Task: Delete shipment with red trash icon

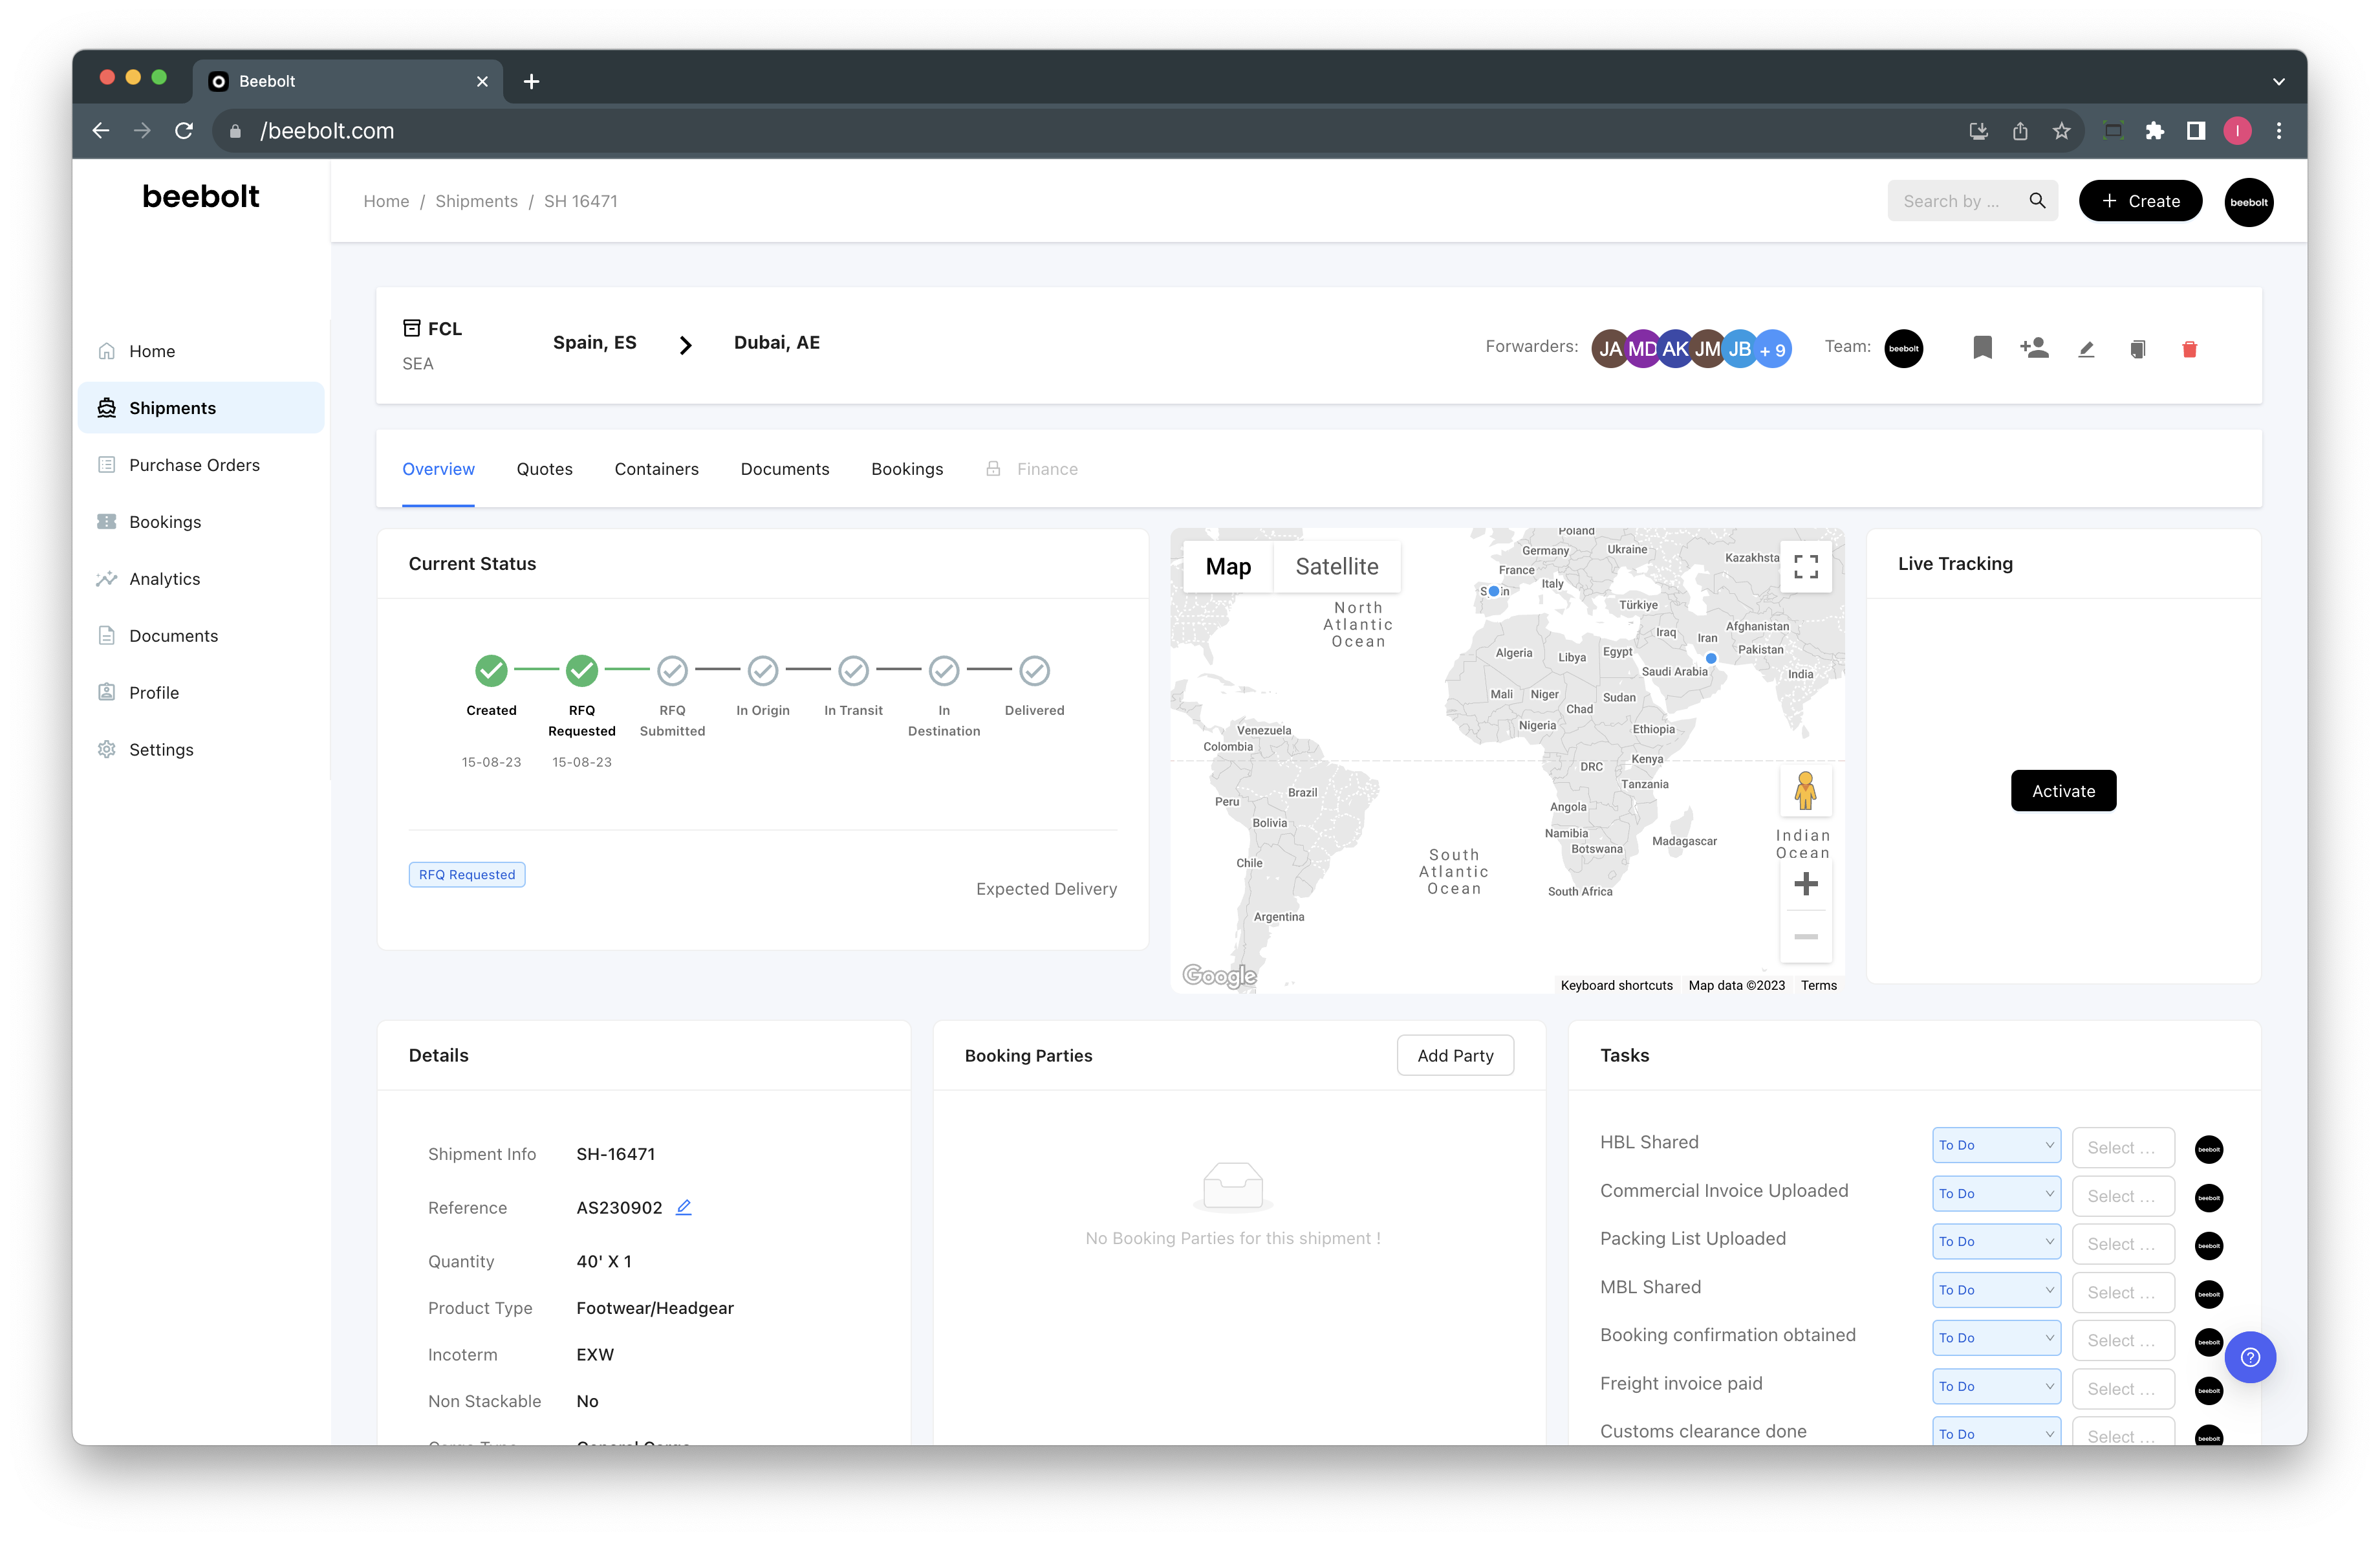Action: (2189, 349)
